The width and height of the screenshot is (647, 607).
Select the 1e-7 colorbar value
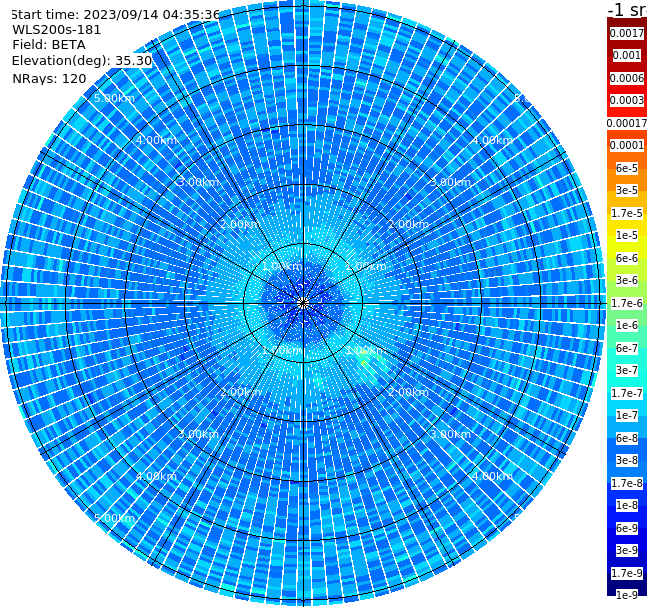(627, 415)
